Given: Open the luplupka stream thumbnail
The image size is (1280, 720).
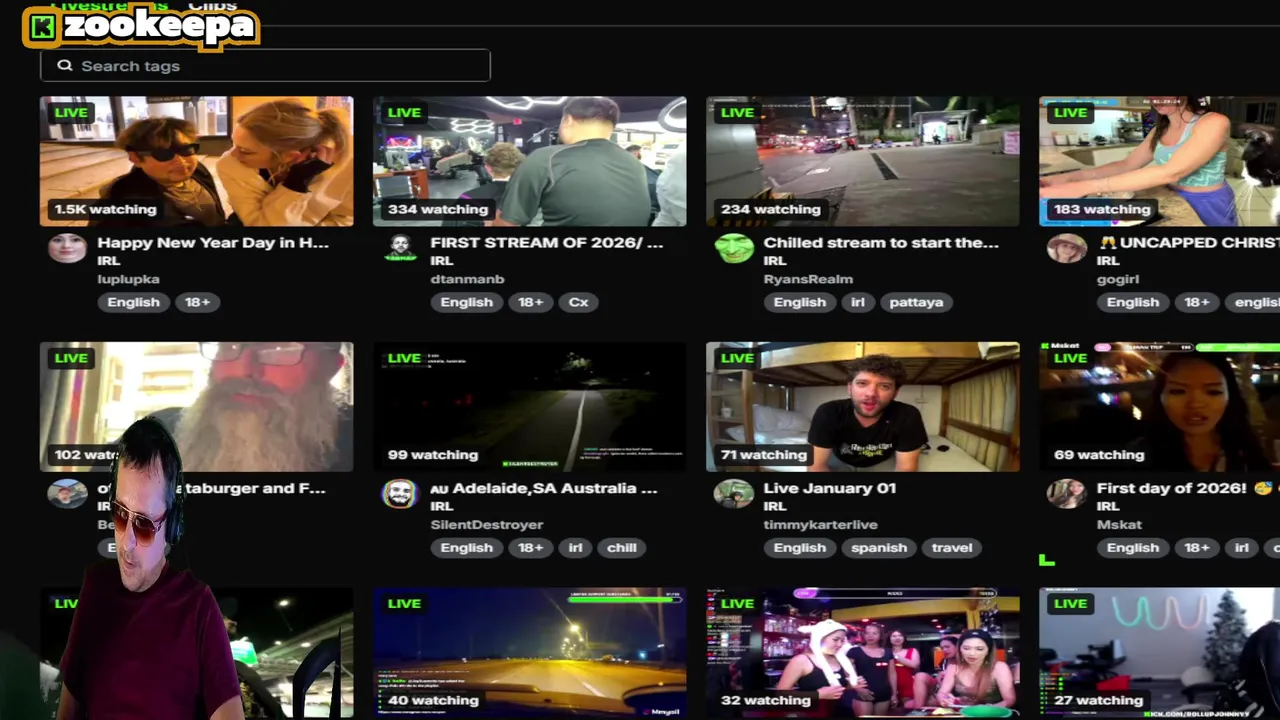Looking at the screenshot, I should (x=196, y=161).
